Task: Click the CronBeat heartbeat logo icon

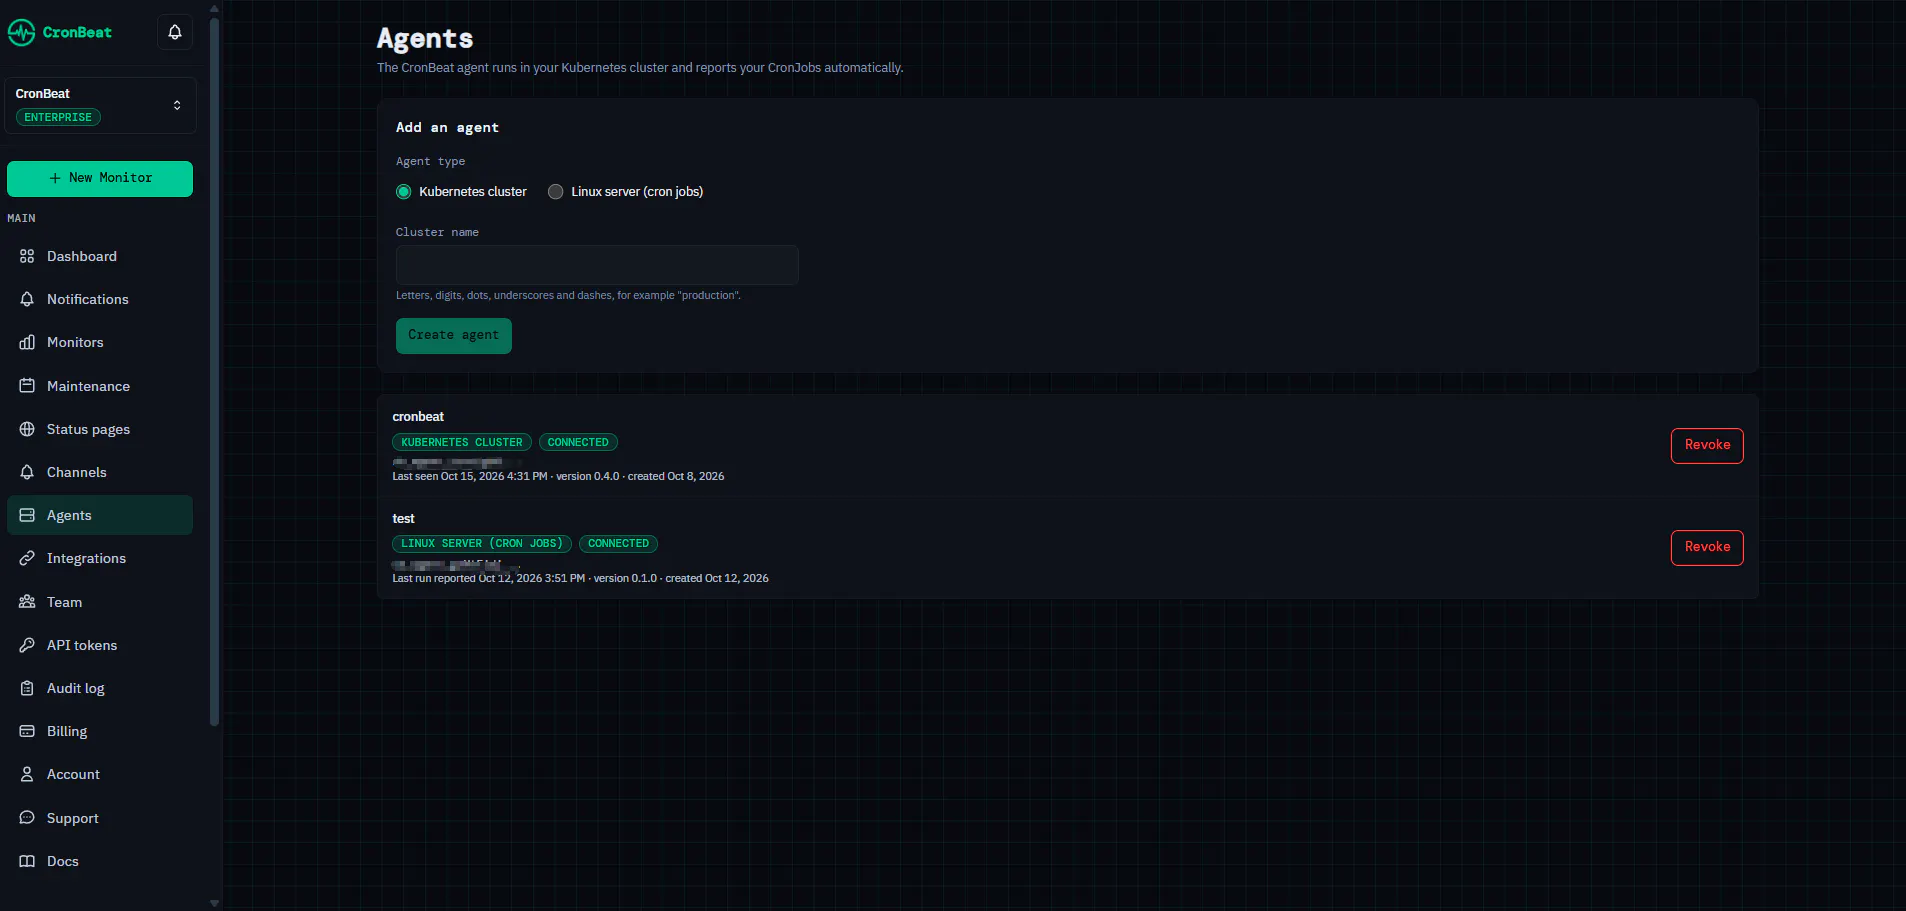Action: (21, 32)
